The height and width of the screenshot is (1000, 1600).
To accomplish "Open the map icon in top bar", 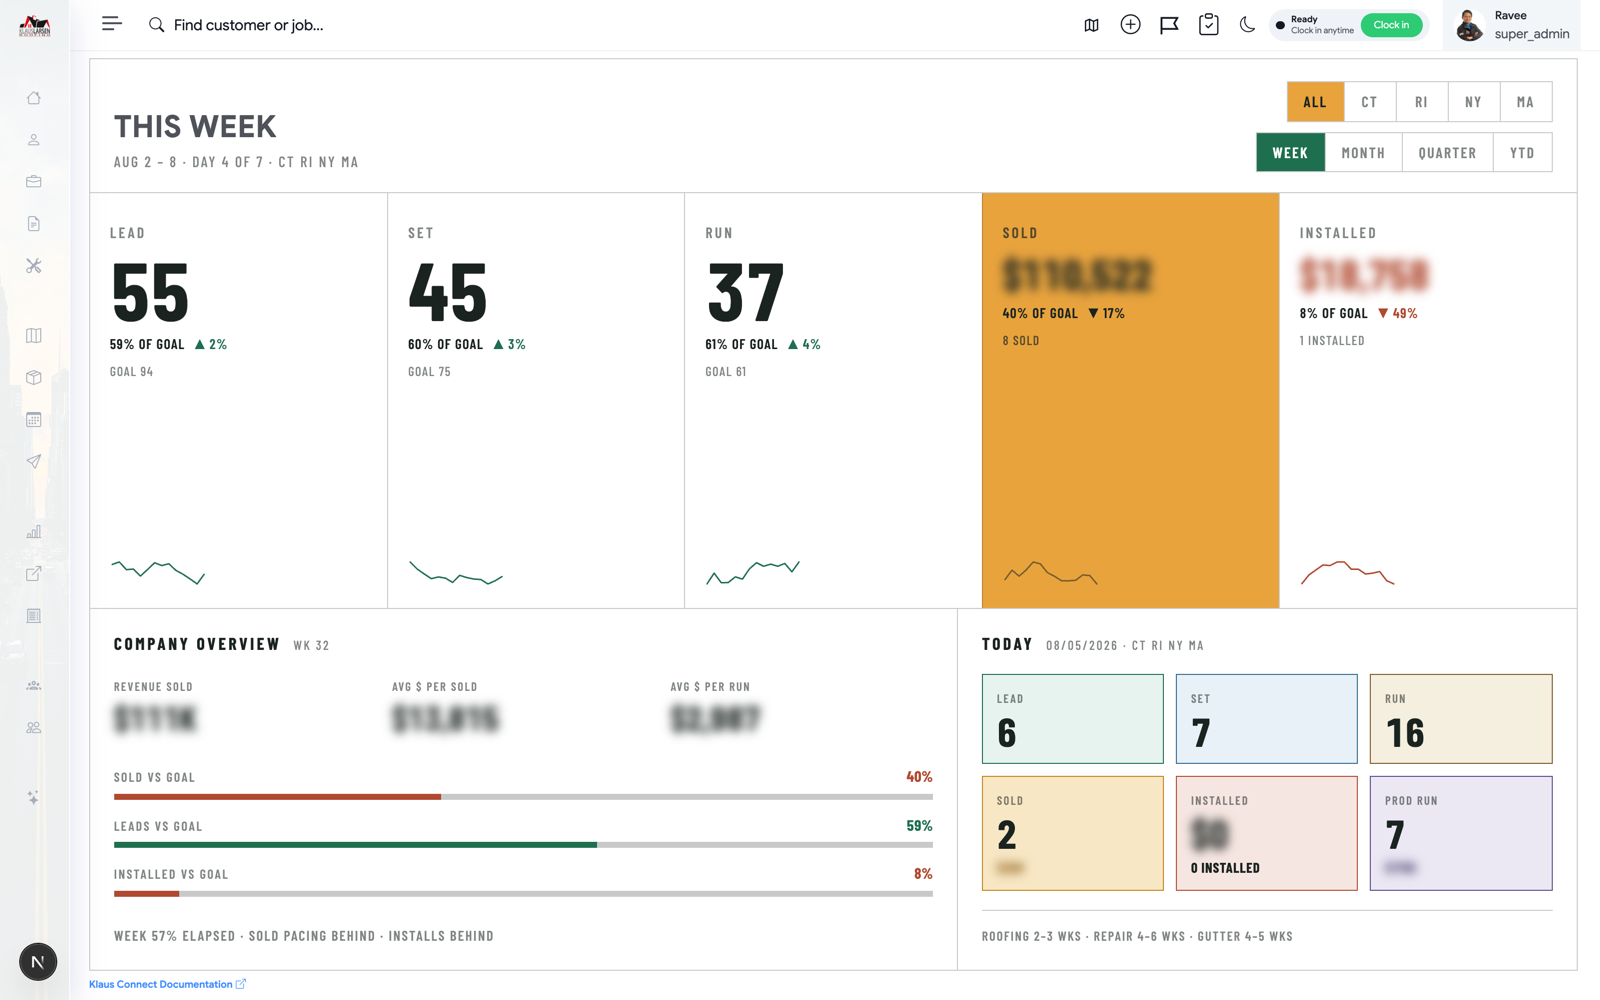I will [1092, 25].
